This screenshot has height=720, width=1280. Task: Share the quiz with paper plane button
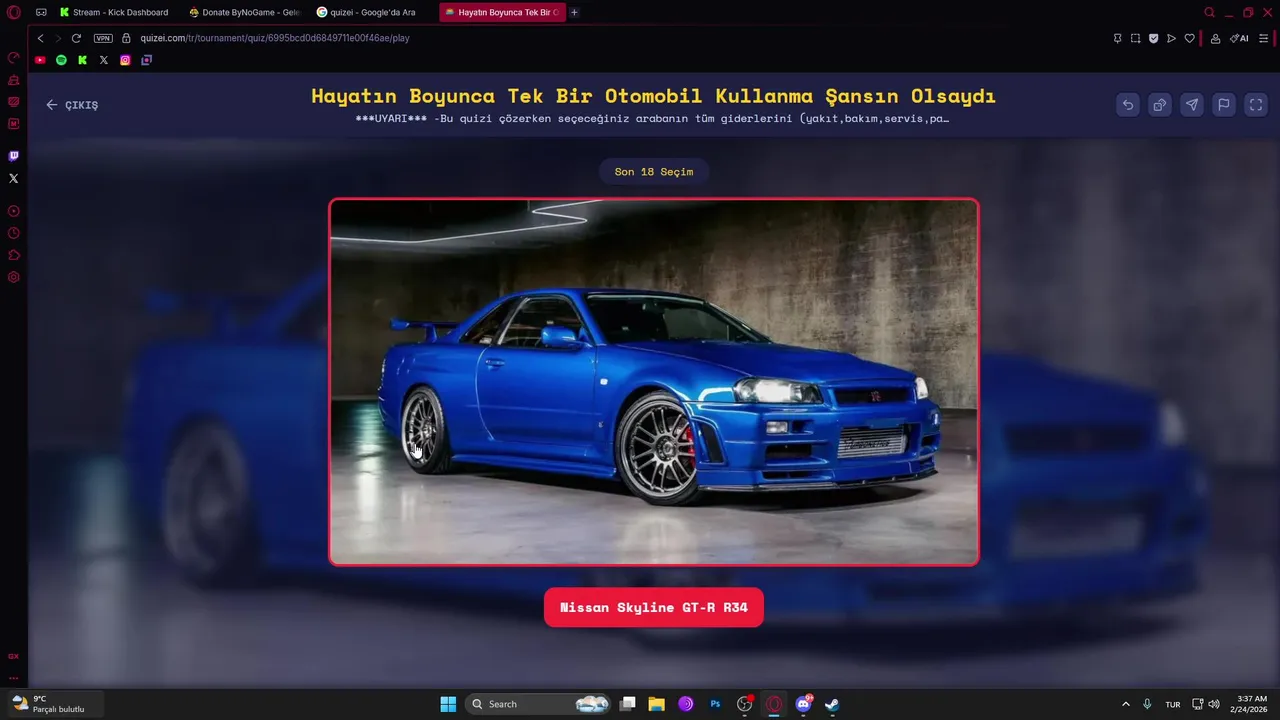tap(1192, 104)
